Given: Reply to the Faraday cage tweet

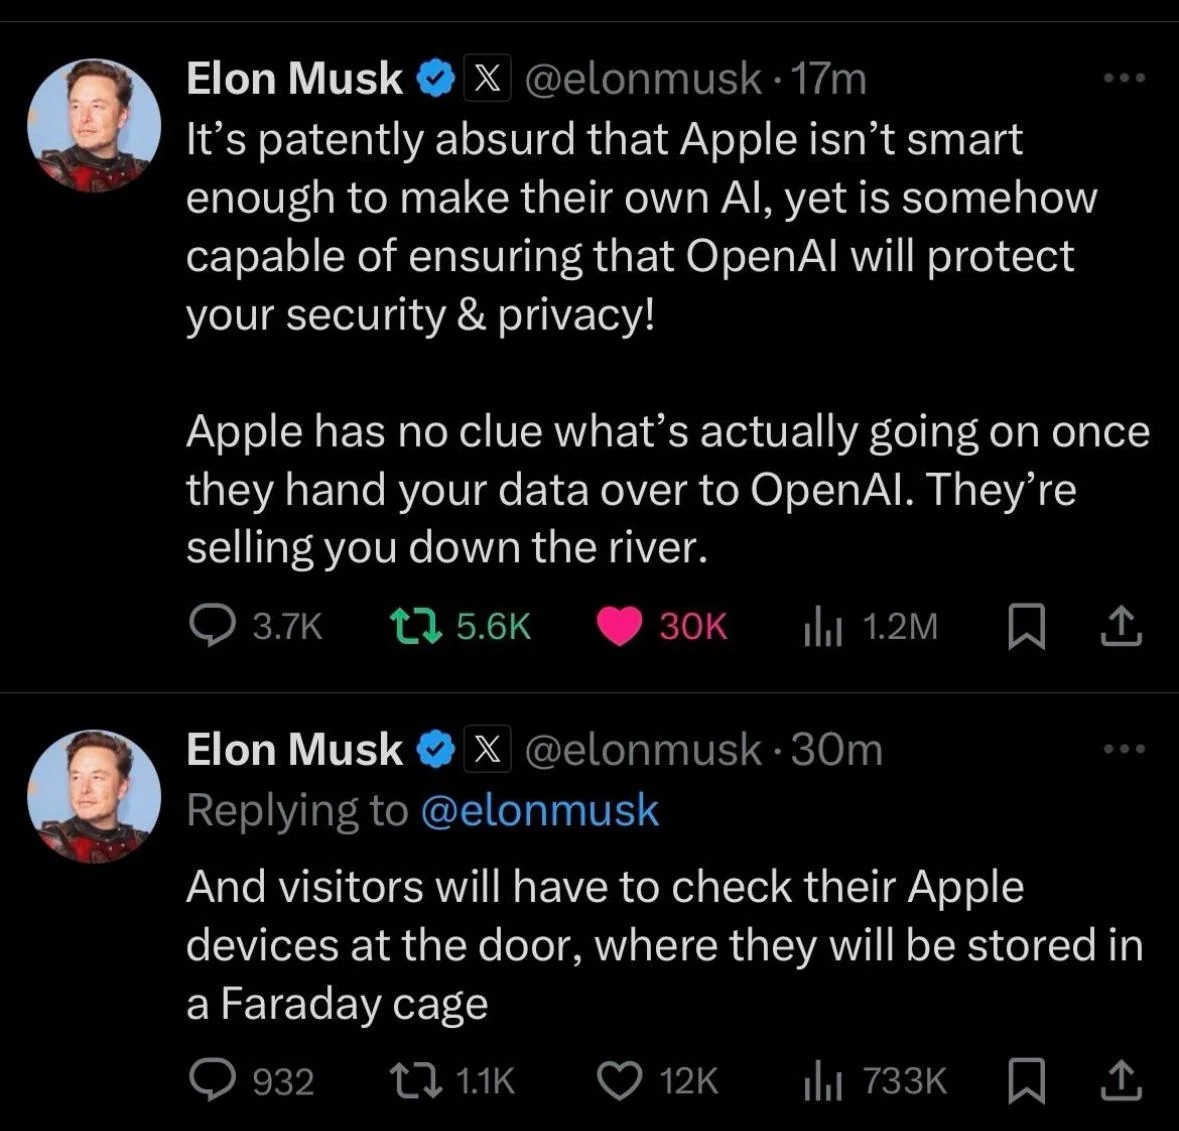Looking at the screenshot, I should [210, 1079].
